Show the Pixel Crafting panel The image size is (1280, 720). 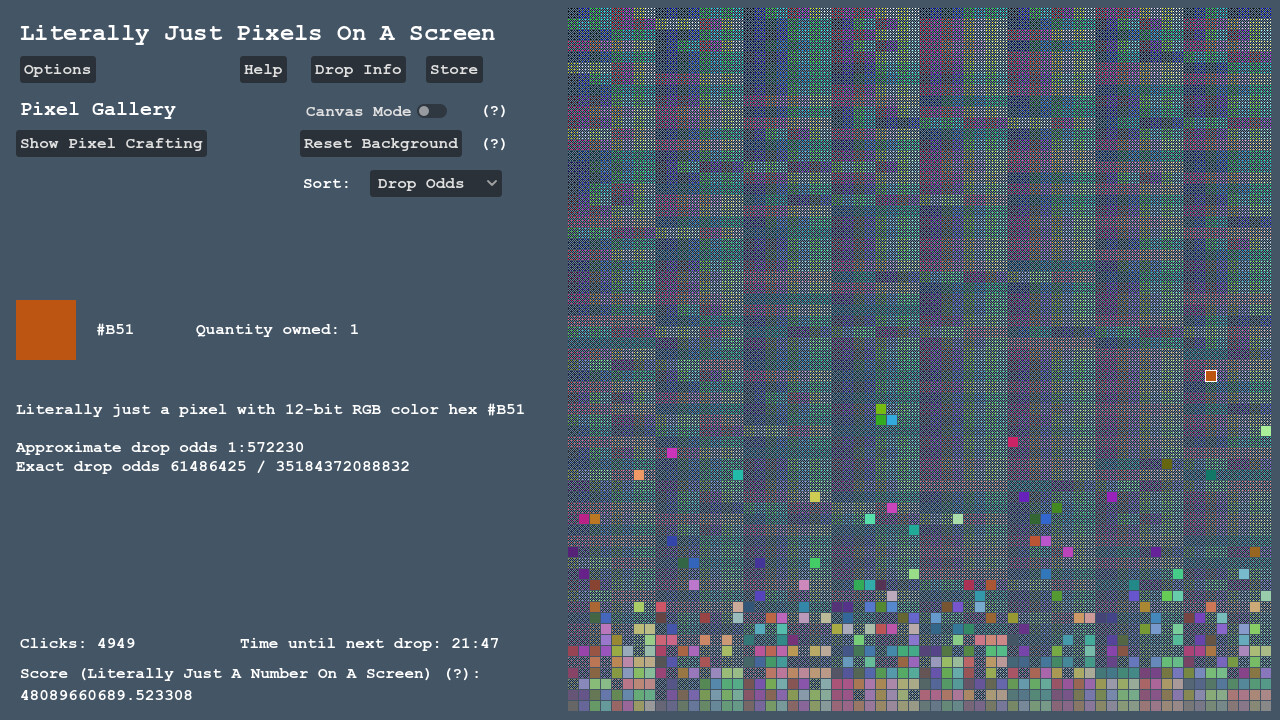(x=111, y=143)
